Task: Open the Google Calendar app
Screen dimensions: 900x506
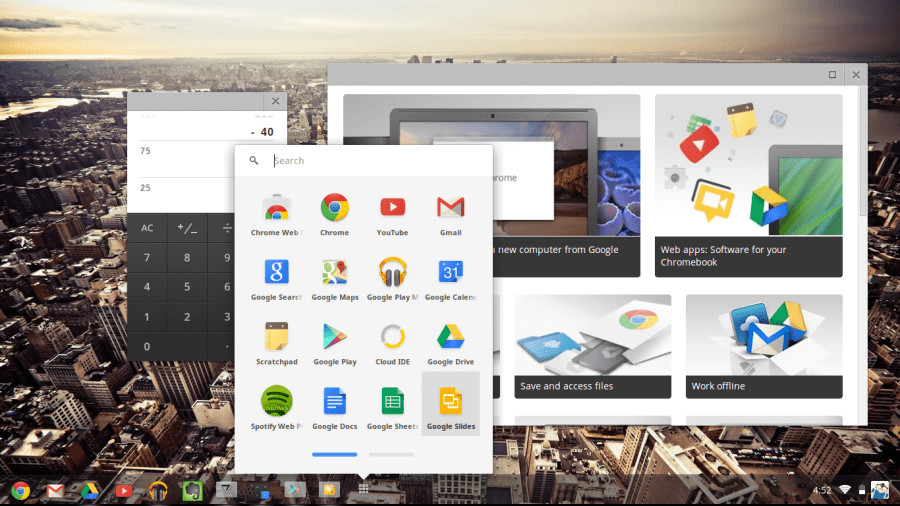Action: (x=451, y=280)
